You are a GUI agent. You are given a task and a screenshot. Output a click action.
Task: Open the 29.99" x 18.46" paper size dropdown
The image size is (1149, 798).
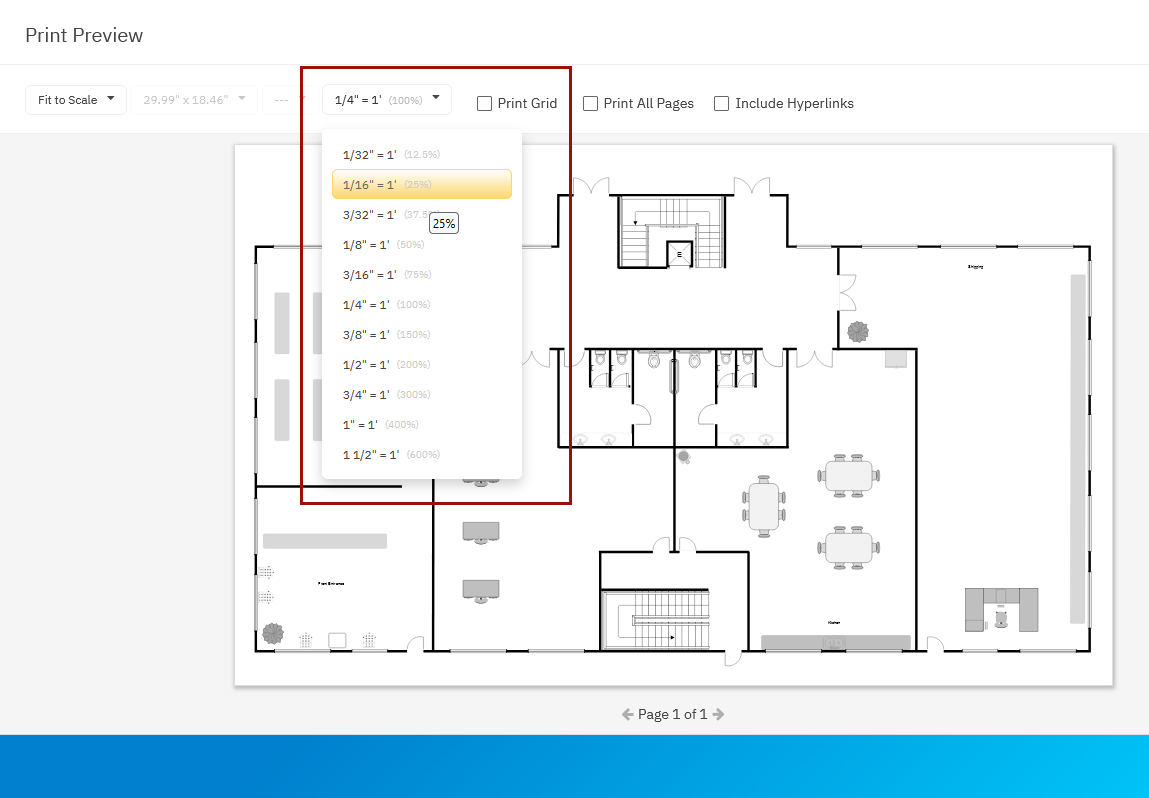pos(194,100)
